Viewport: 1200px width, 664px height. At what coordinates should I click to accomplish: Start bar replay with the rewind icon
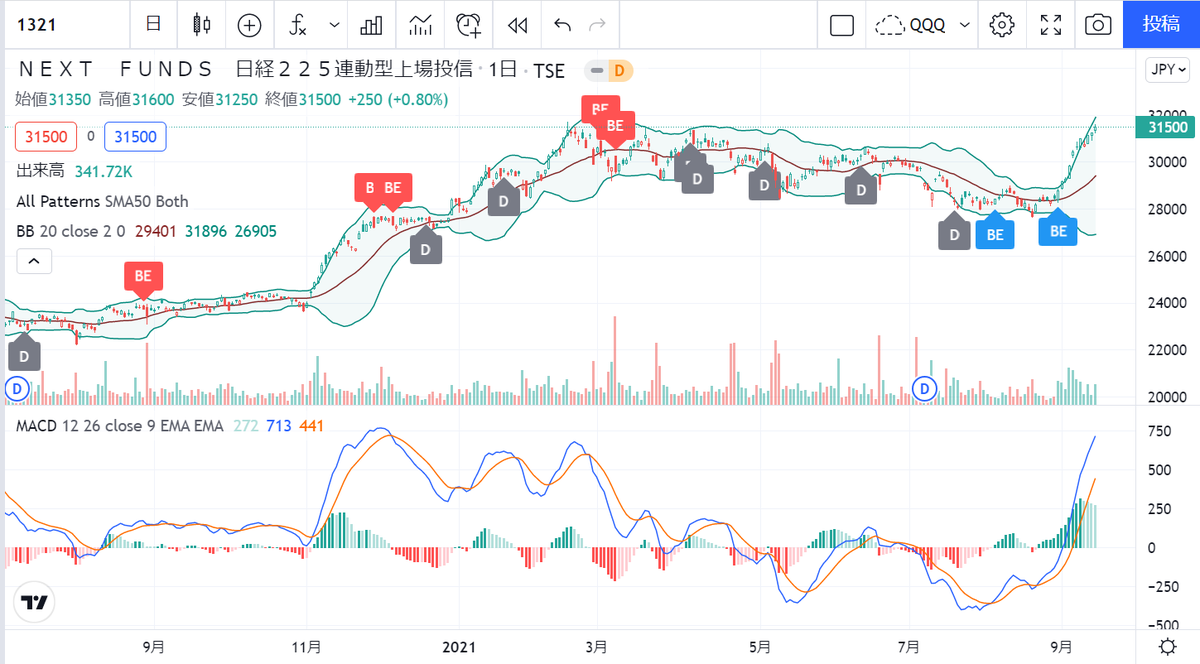(517, 24)
